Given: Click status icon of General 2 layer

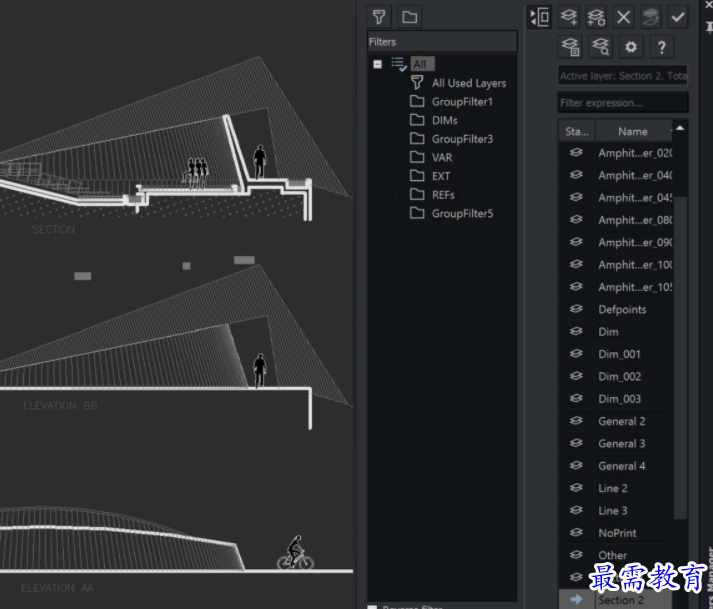Looking at the screenshot, I should point(576,421).
